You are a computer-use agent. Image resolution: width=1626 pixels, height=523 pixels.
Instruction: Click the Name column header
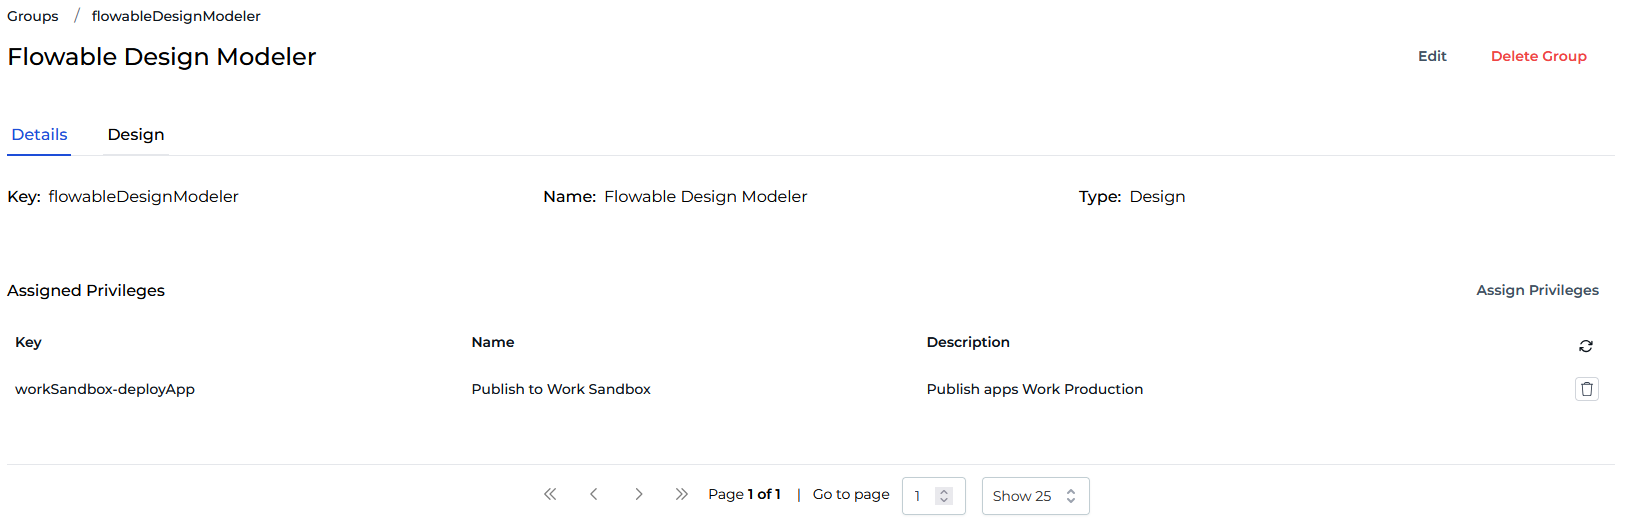pos(493,342)
